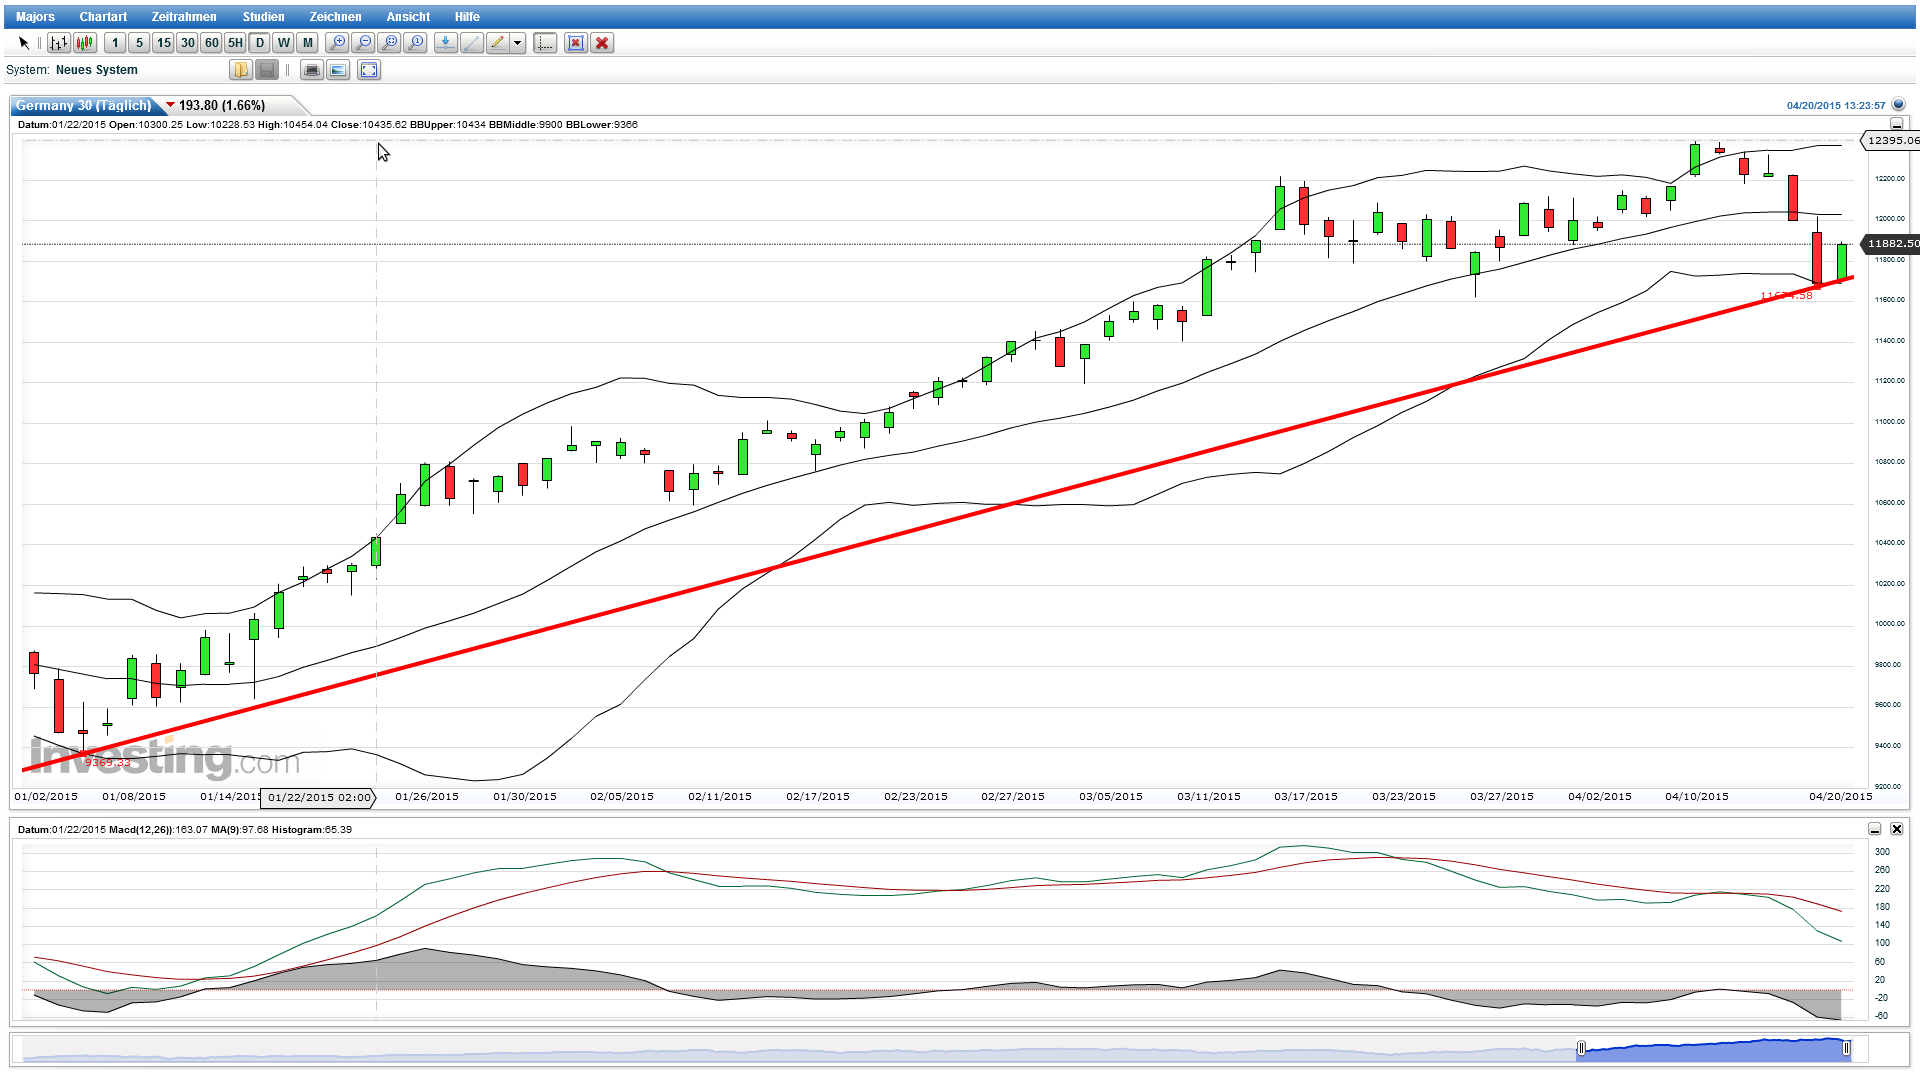Click the delete all drawings red X
Image resolution: width=1920 pixels, height=1080 pixels.
(x=602, y=43)
